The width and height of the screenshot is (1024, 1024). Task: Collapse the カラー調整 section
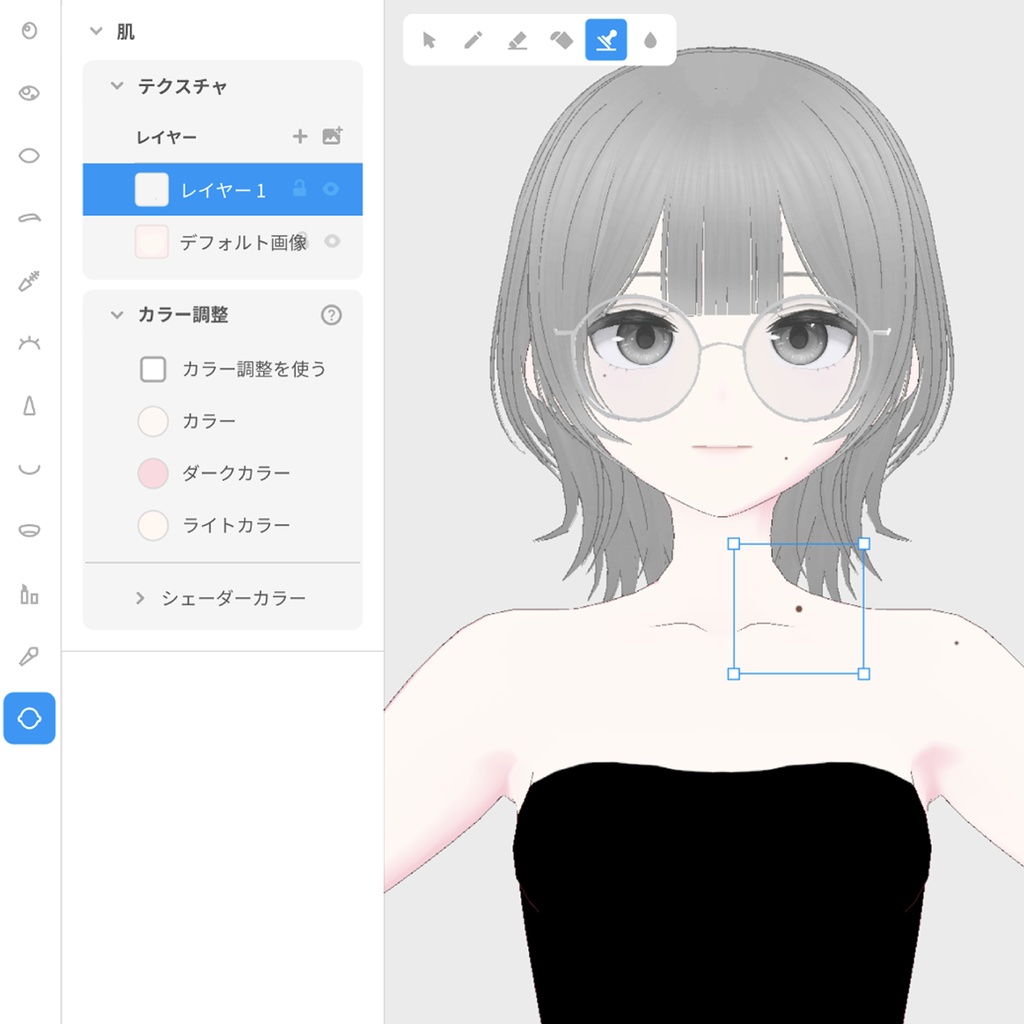[x=117, y=315]
